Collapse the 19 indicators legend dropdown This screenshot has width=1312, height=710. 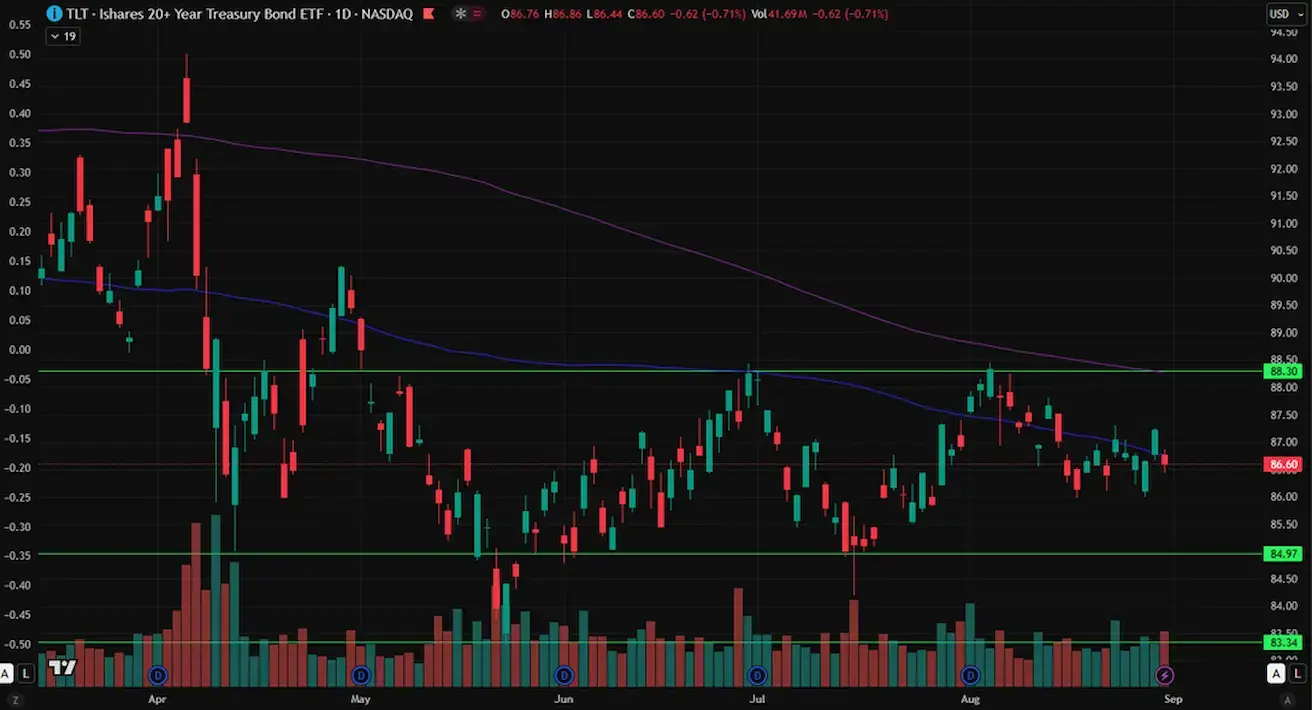point(63,36)
